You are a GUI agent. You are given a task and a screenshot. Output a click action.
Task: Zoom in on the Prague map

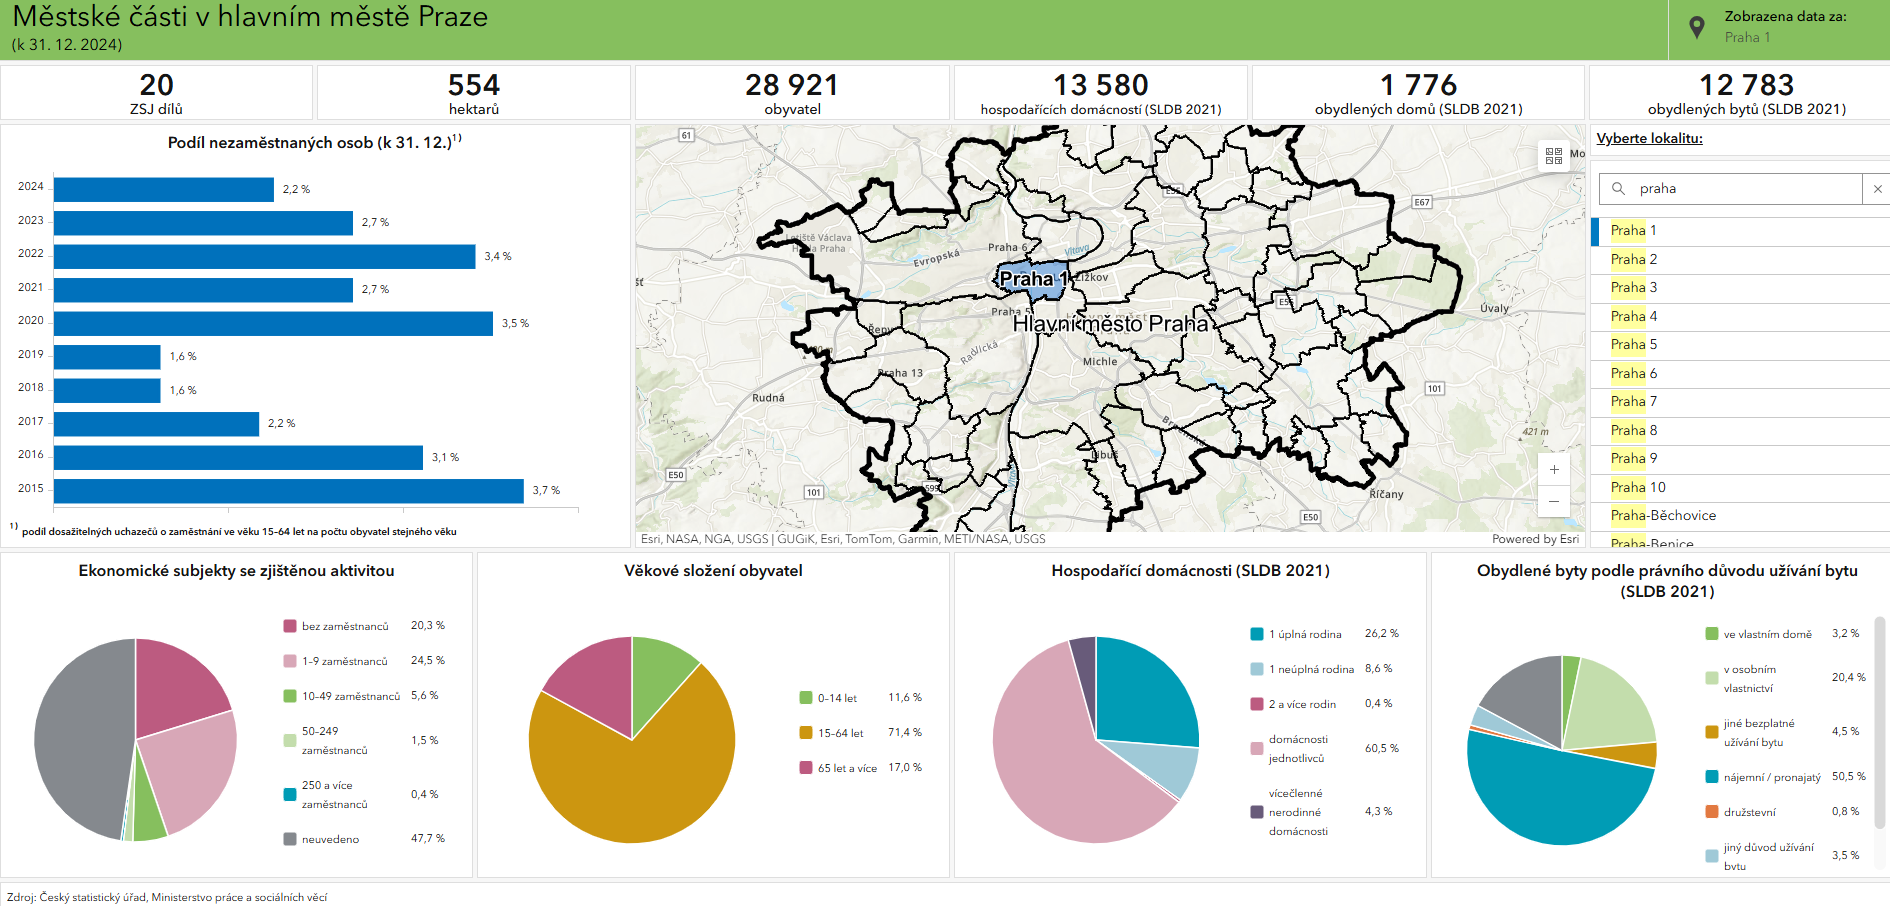point(1554,469)
